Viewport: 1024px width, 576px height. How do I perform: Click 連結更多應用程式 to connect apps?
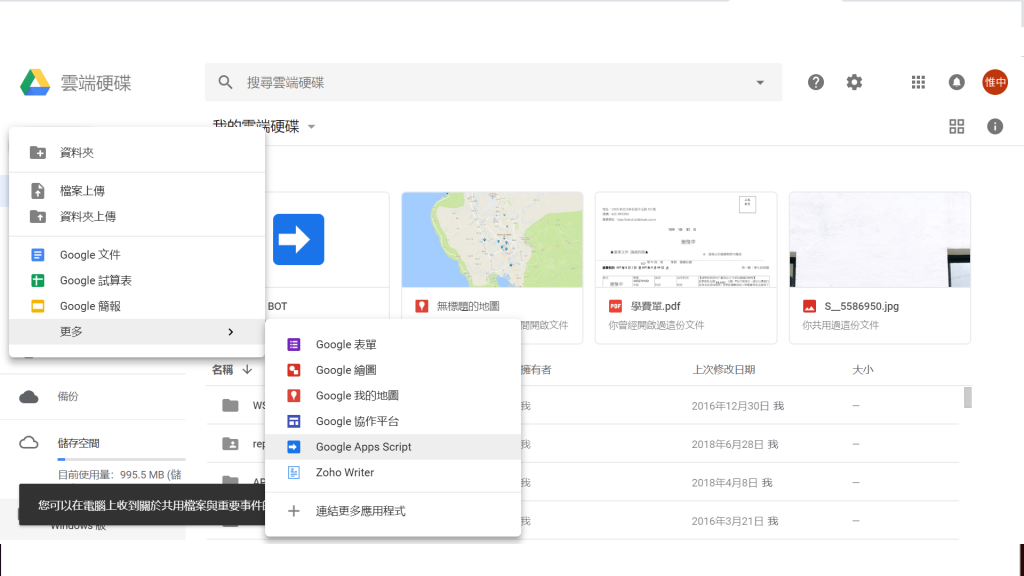click(x=393, y=511)
